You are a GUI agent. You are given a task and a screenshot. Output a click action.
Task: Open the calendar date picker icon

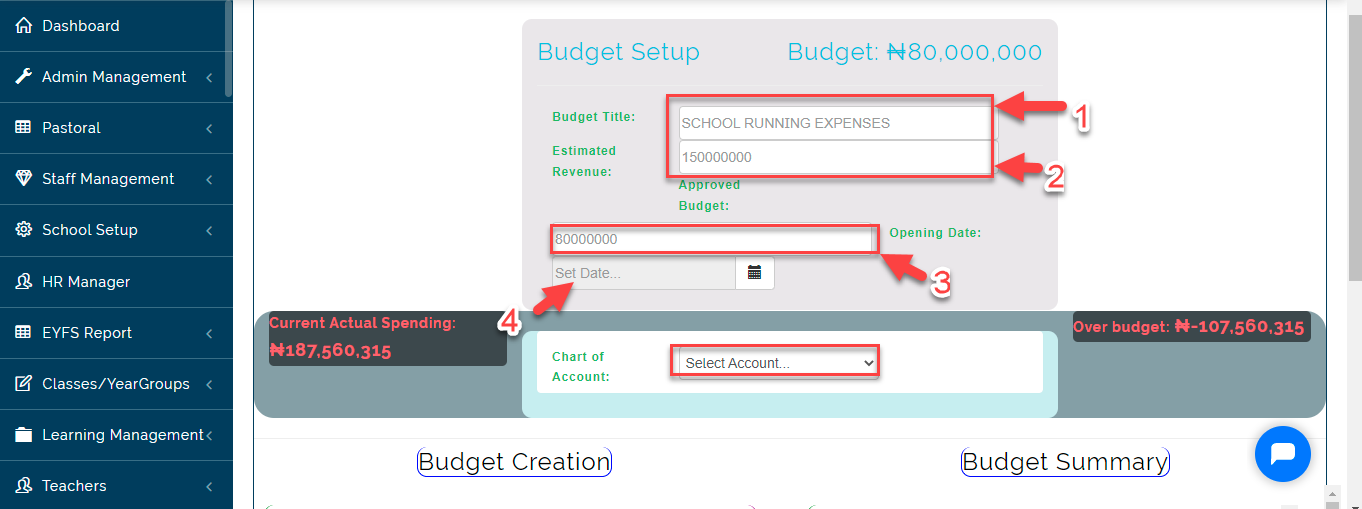pyautogui.click(x=755, y=273)
